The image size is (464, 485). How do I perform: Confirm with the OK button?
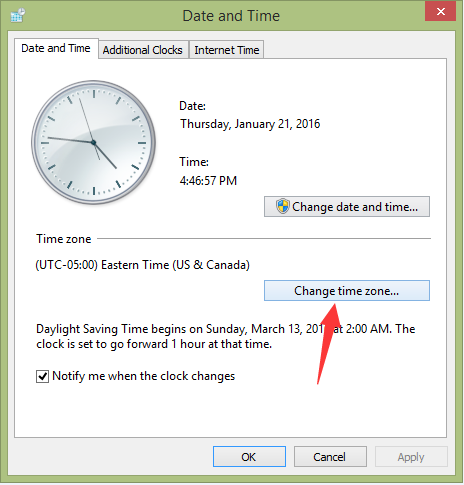pos(249,457)
